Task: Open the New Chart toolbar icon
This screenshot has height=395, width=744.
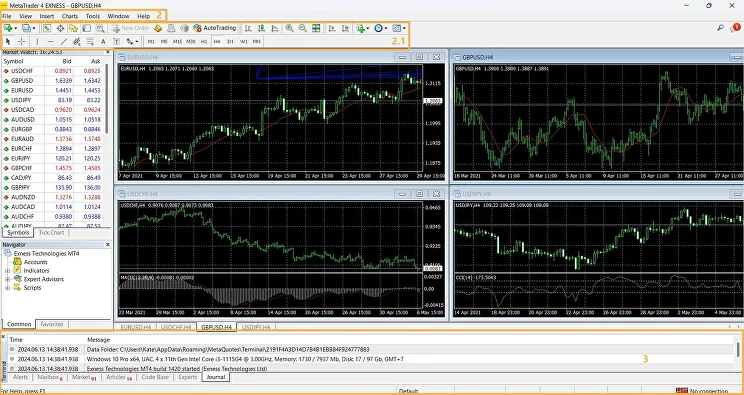Action: click(9, 28)
